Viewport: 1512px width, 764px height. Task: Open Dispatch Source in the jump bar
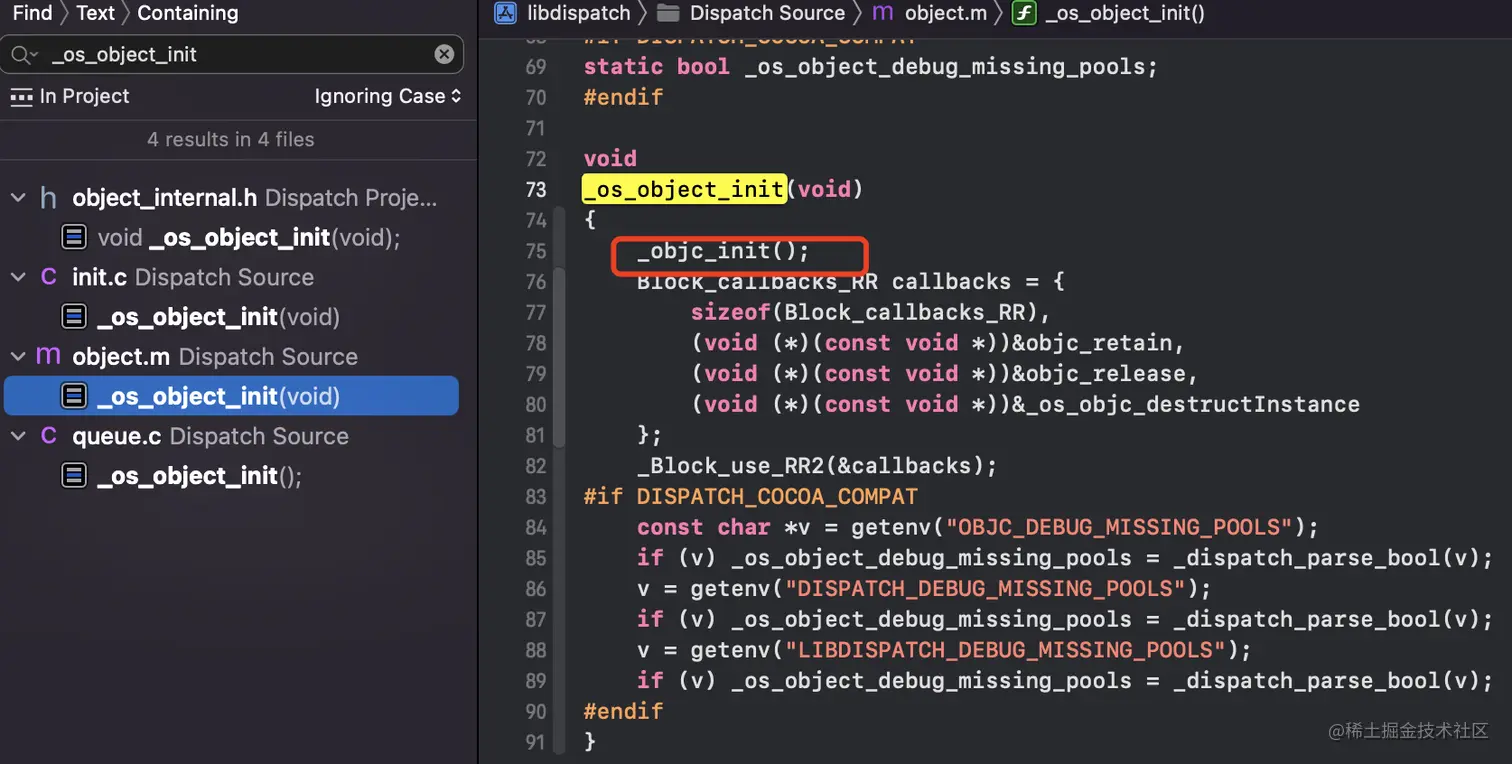coord(767,13)
